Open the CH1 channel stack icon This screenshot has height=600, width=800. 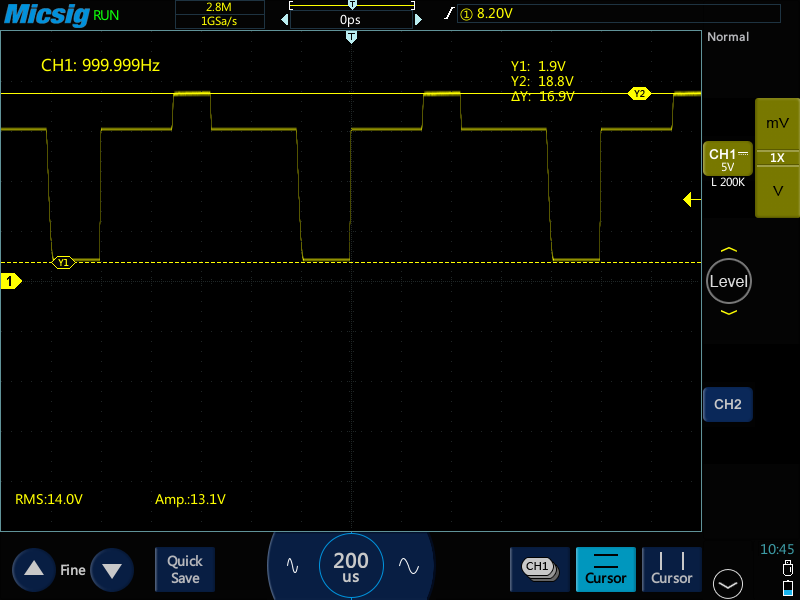(x=540, y=569)
